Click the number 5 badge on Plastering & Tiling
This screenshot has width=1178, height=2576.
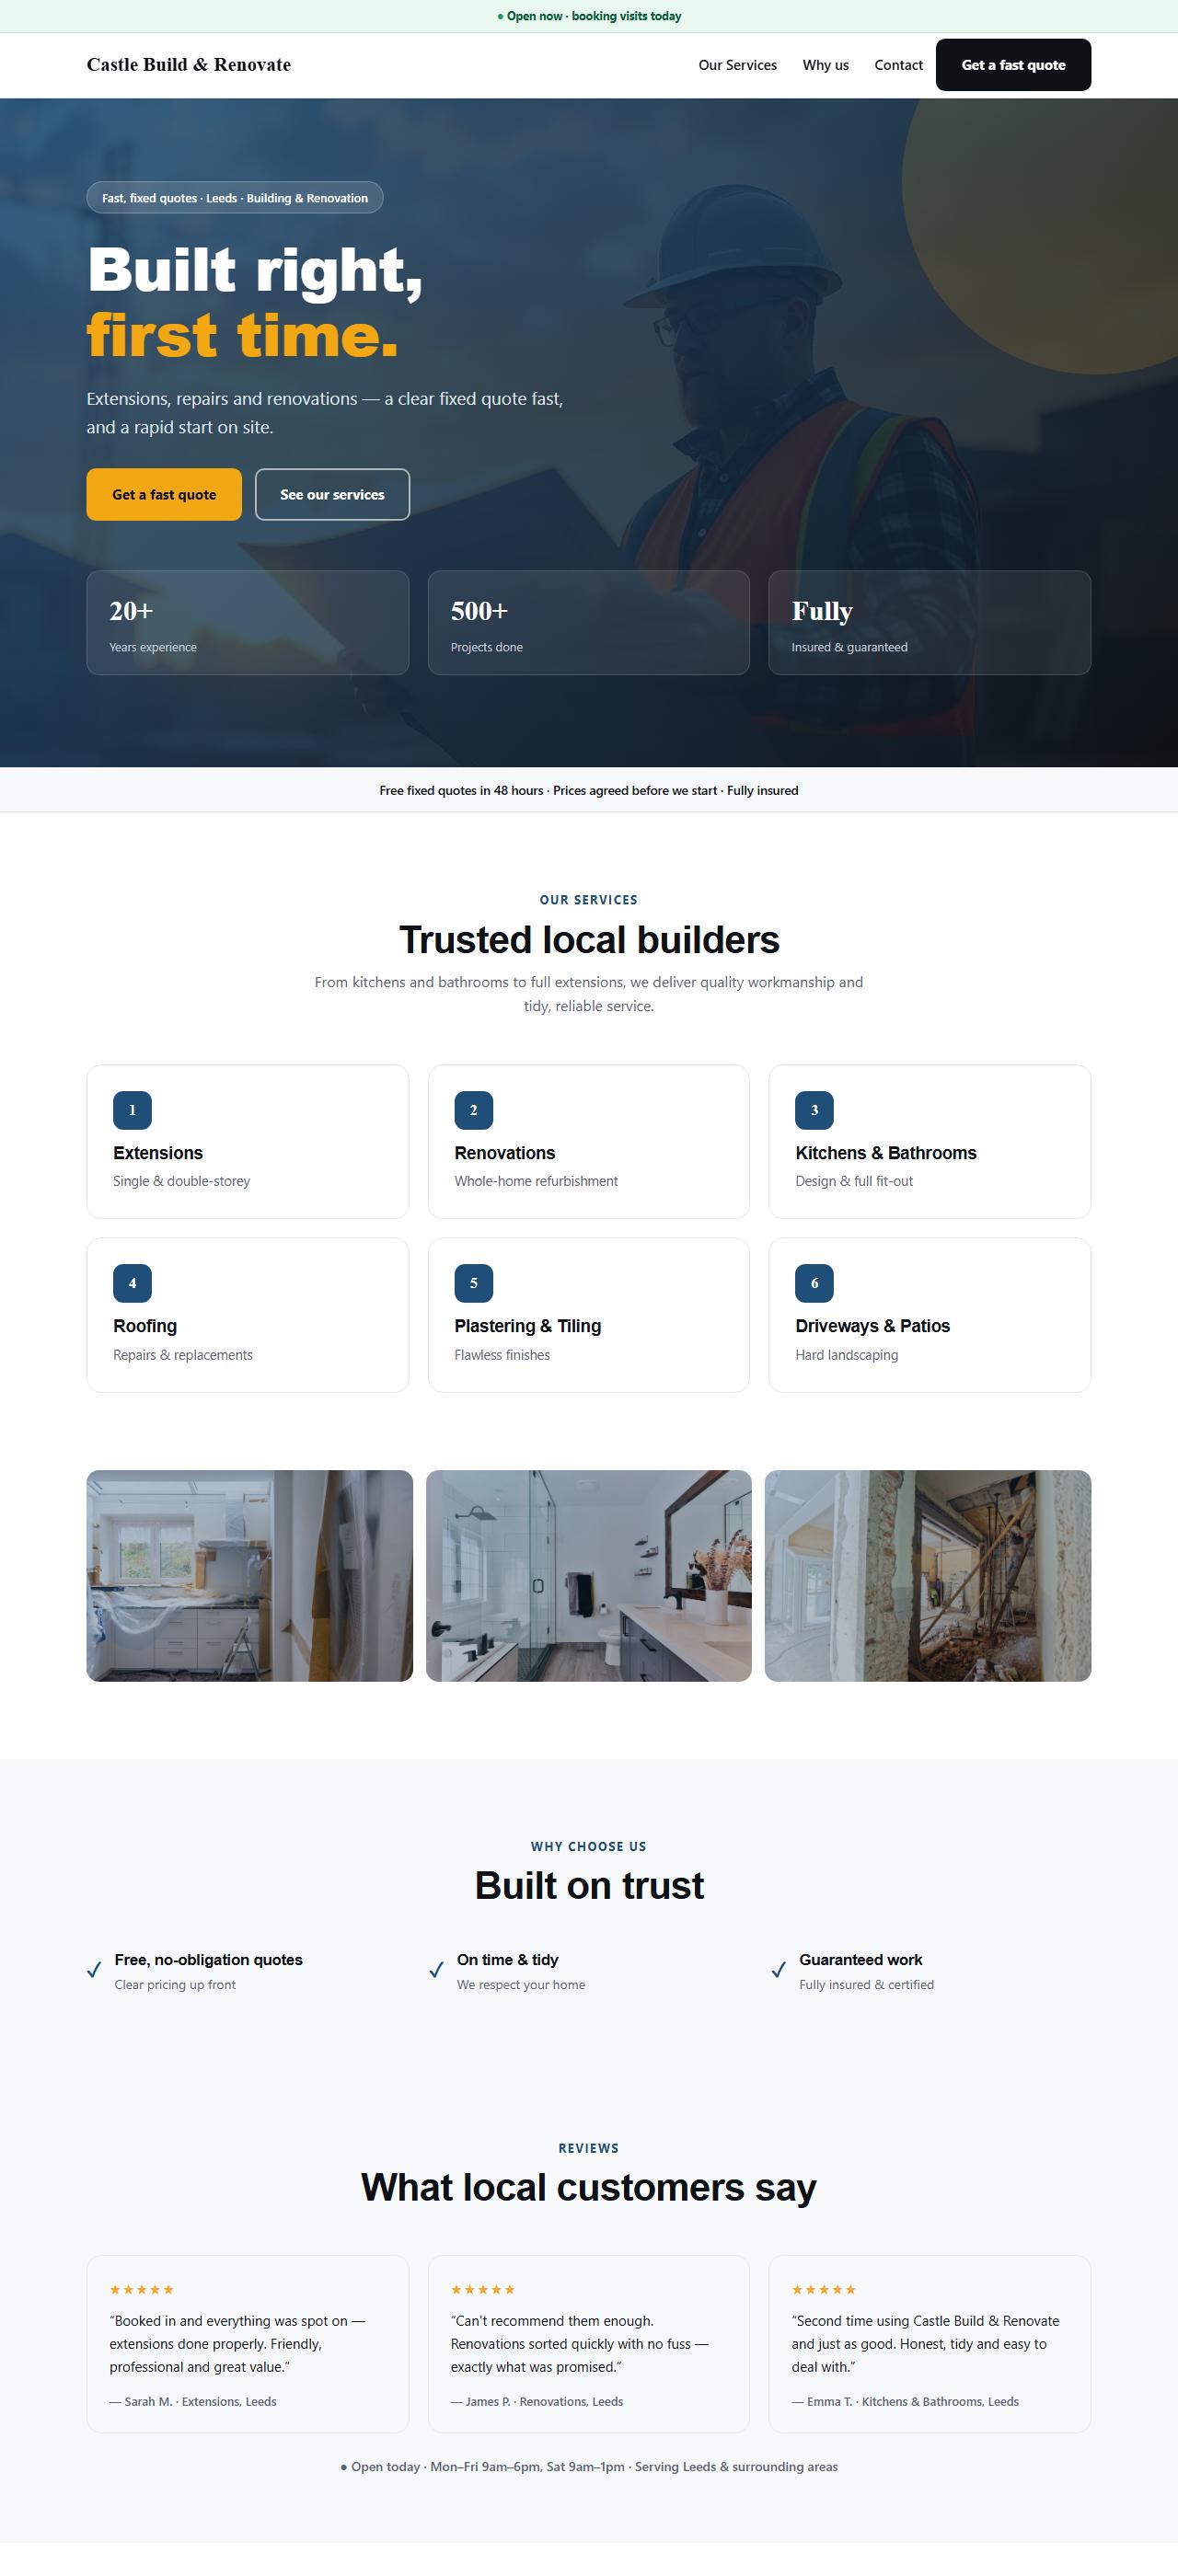pyautogui.click(x=473, y=1283)
